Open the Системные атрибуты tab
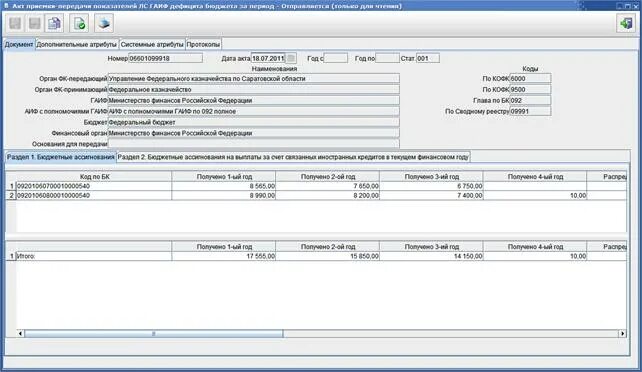 pyautogui.click(x=152, y=44)
